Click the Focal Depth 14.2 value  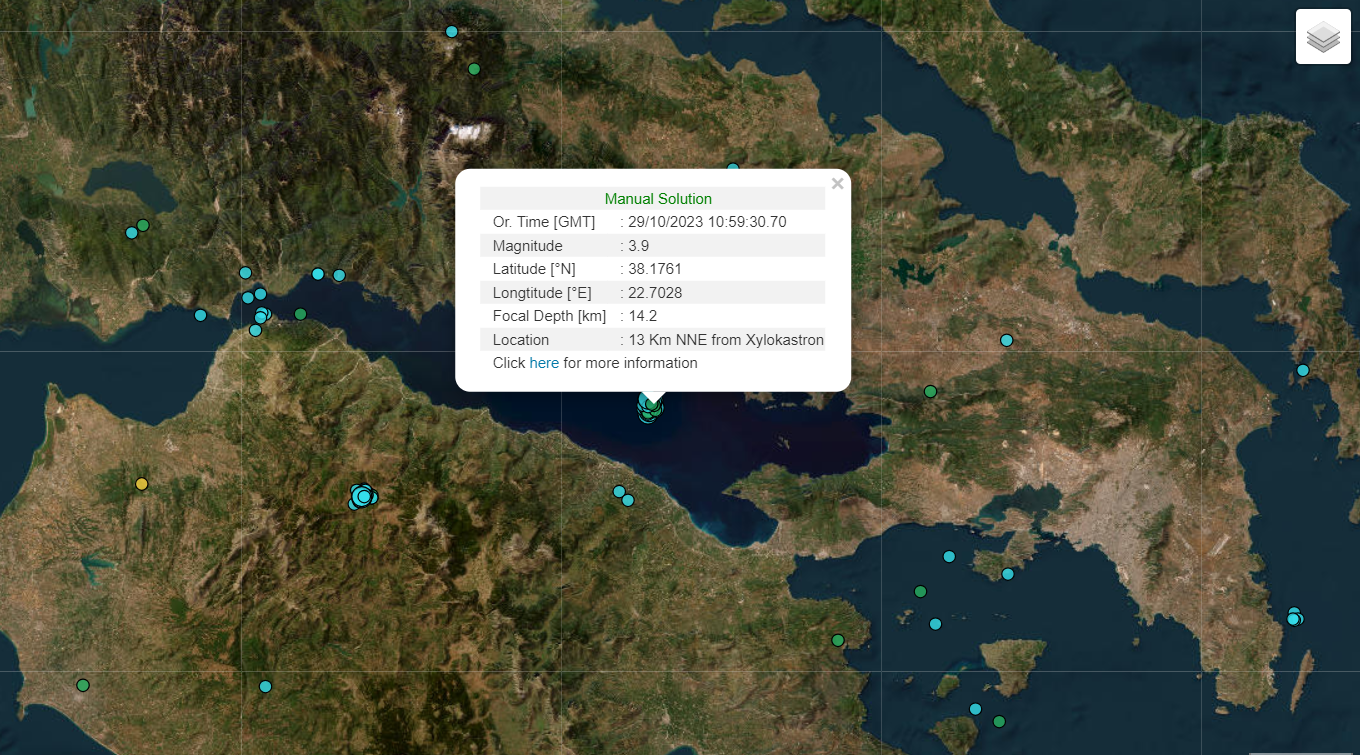pyautogui.click(x=642, y=316)
